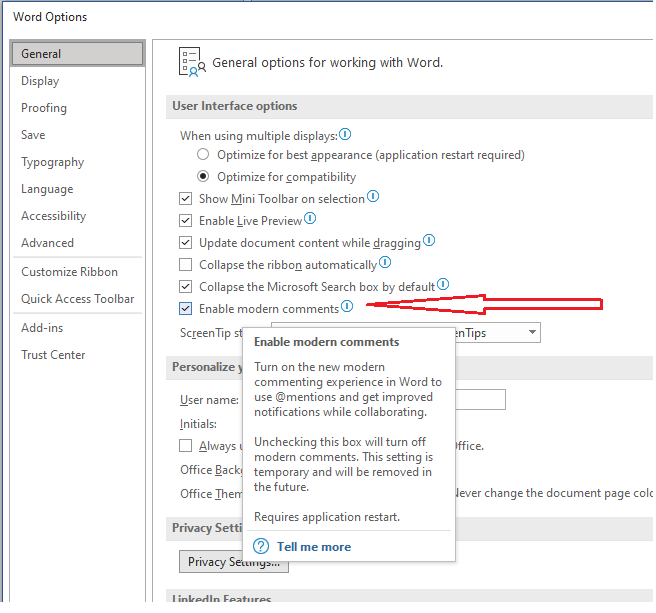Click the Privacy Settings button

coord(234,562)
